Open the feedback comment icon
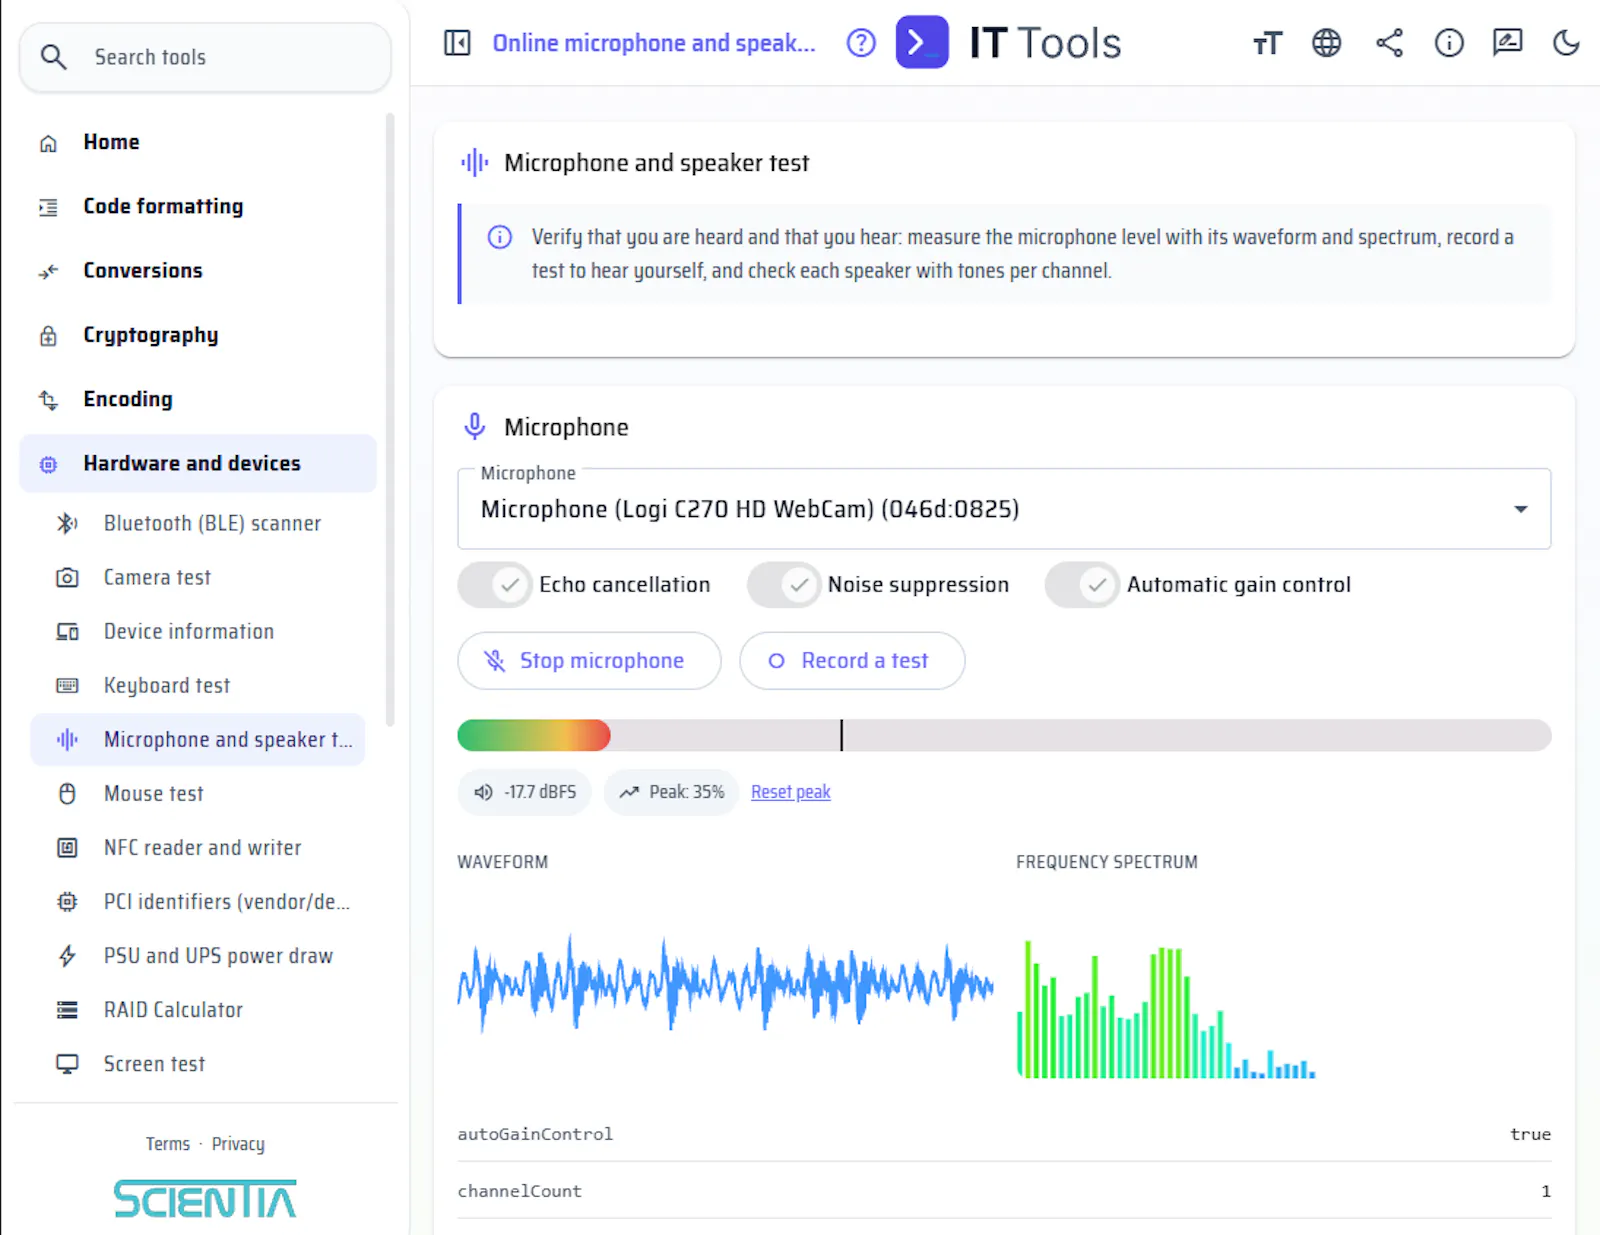The image size is (1600, 1235). tap(1507, 43)
